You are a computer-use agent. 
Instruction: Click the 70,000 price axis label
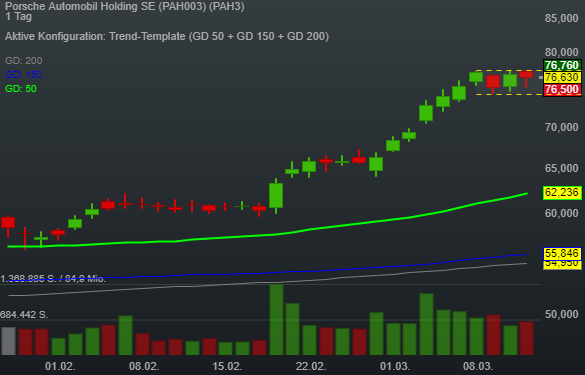561,128
